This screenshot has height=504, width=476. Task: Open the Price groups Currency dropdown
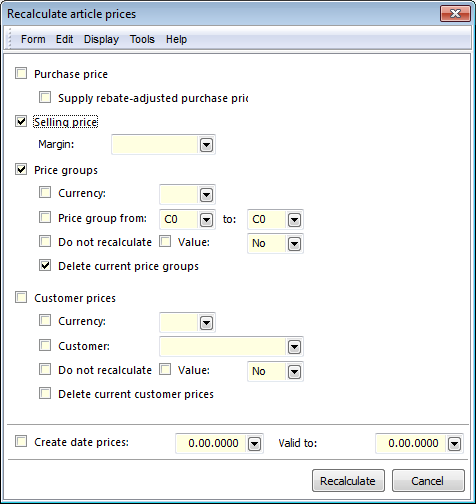[206, 195]
